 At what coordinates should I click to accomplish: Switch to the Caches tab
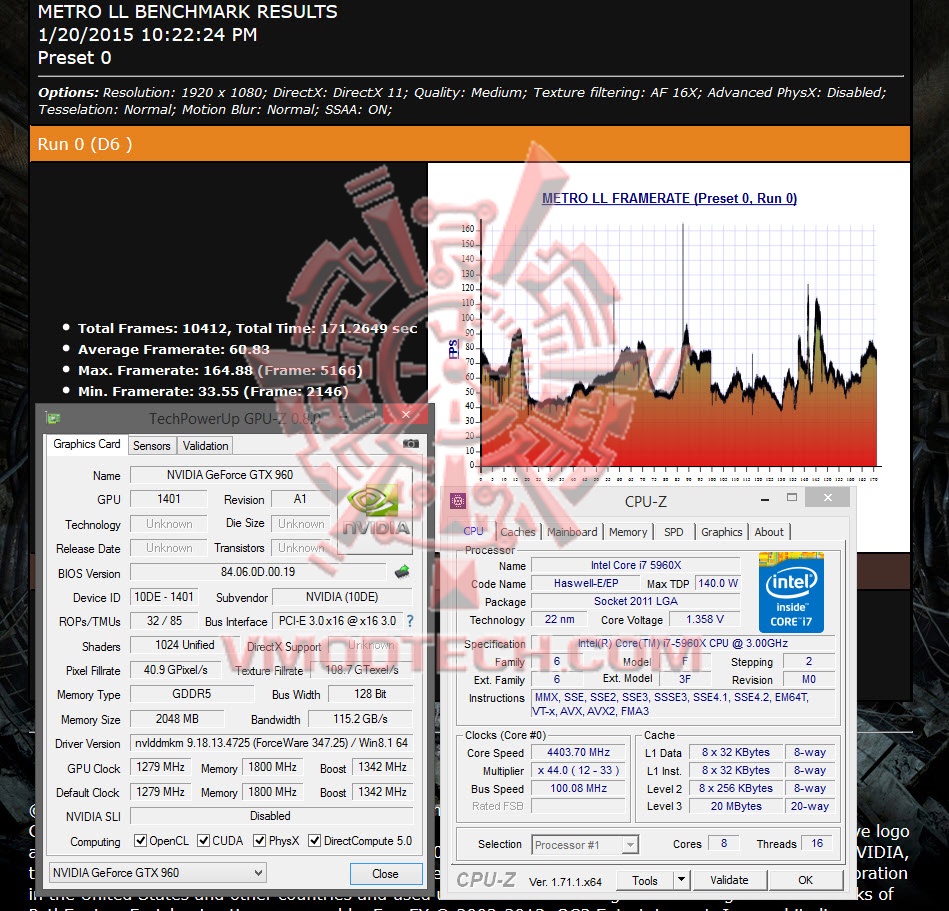pyautogui.click(x=517, y=531)
